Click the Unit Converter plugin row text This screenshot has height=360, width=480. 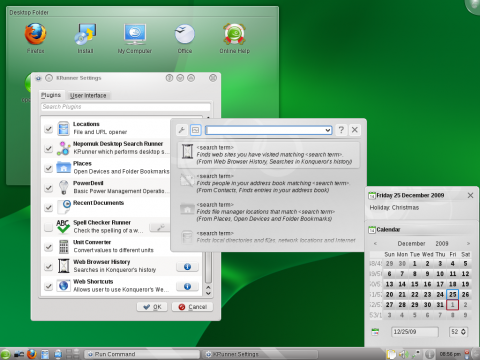click(x=113, y=246)
